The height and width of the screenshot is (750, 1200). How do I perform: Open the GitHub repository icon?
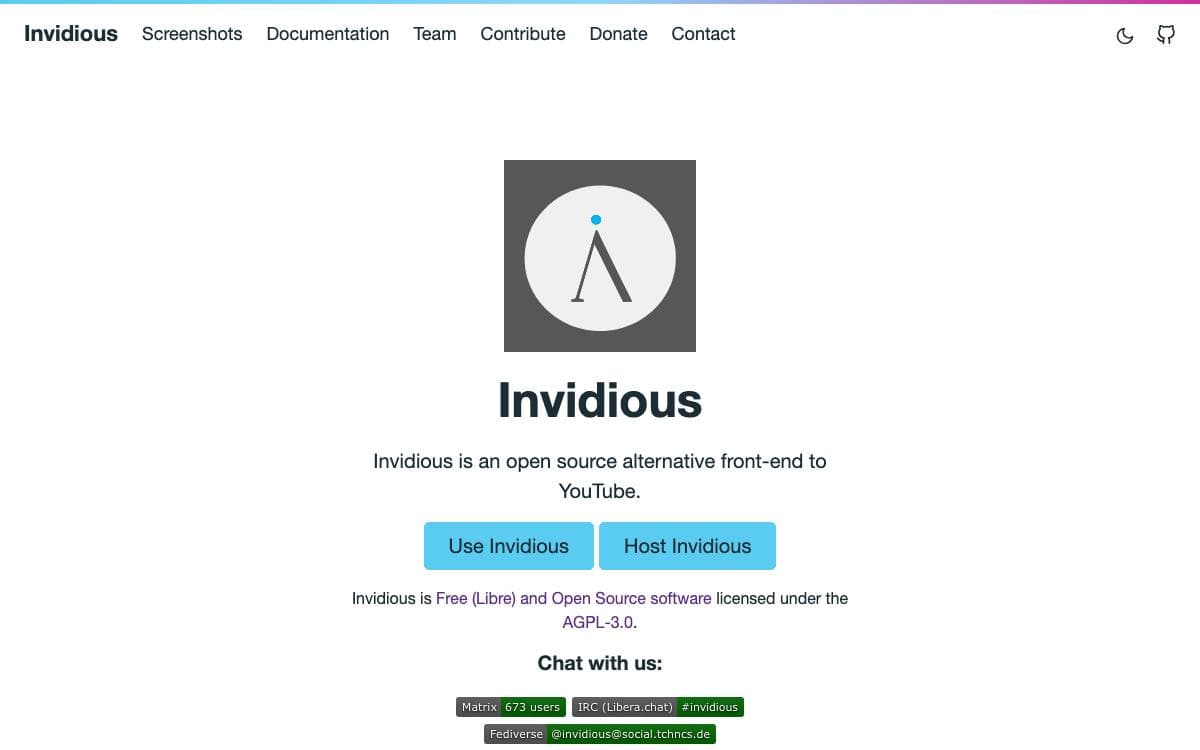tap(1166, 35)
